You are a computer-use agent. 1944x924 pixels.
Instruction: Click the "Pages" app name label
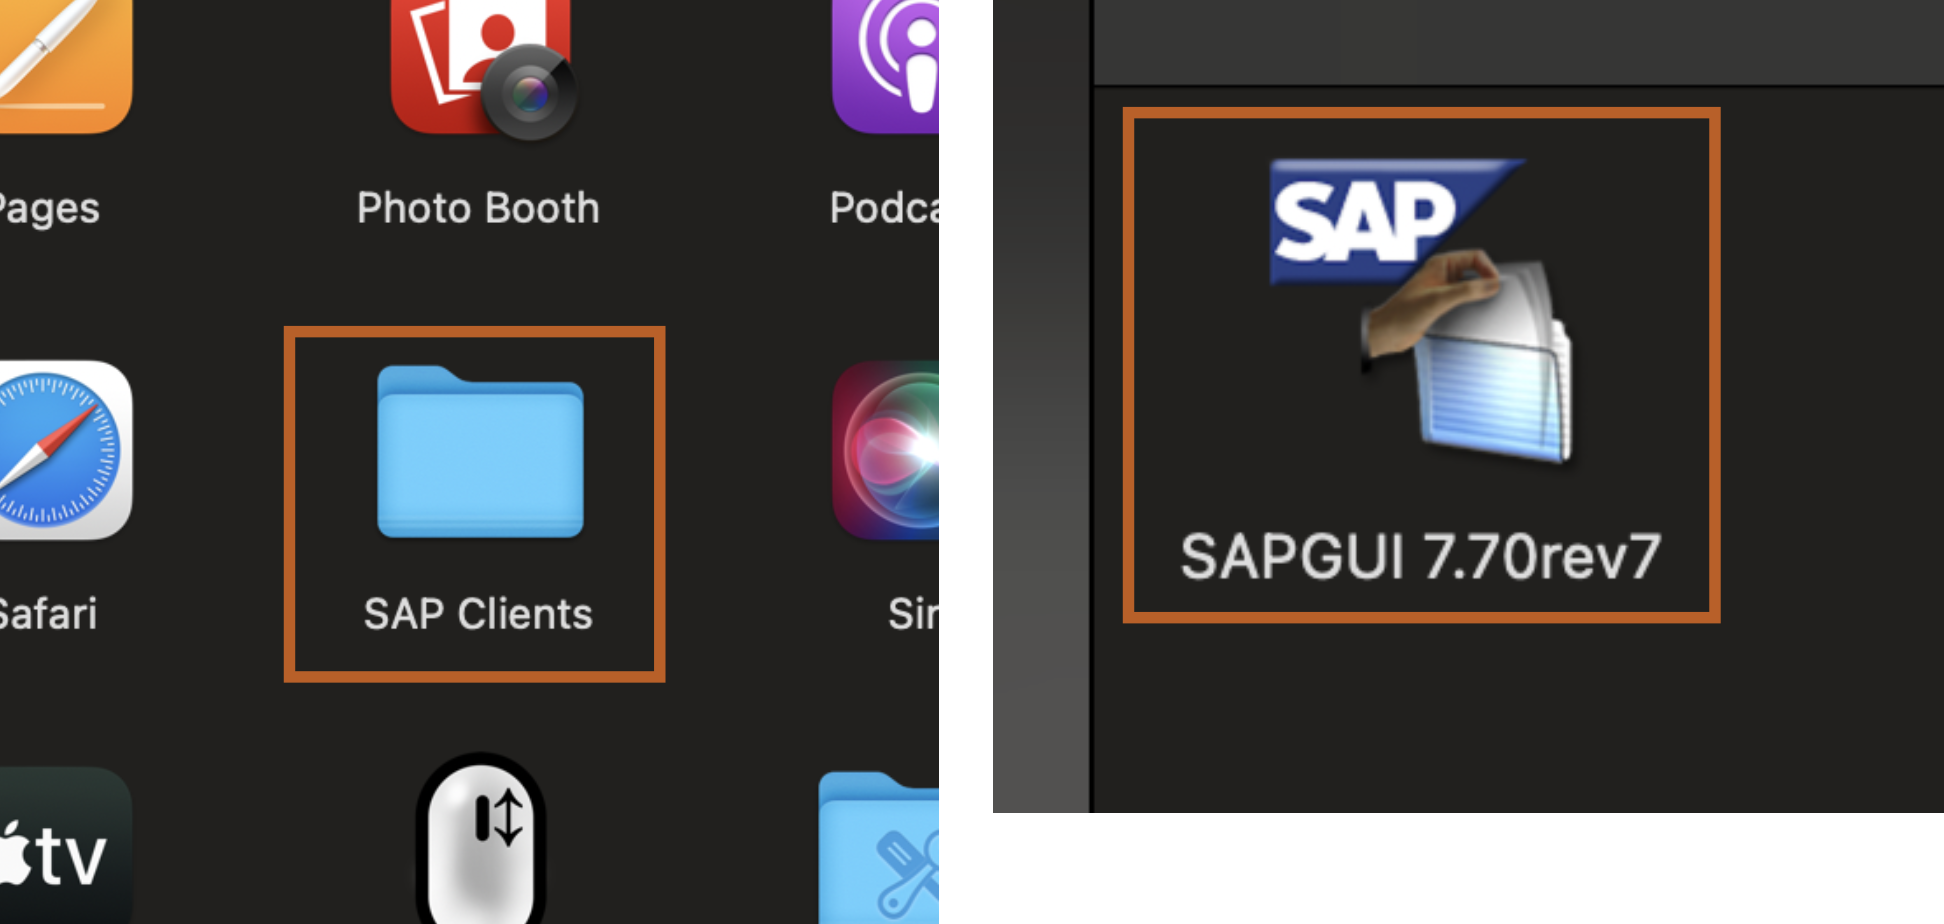[x=48, y=208]
